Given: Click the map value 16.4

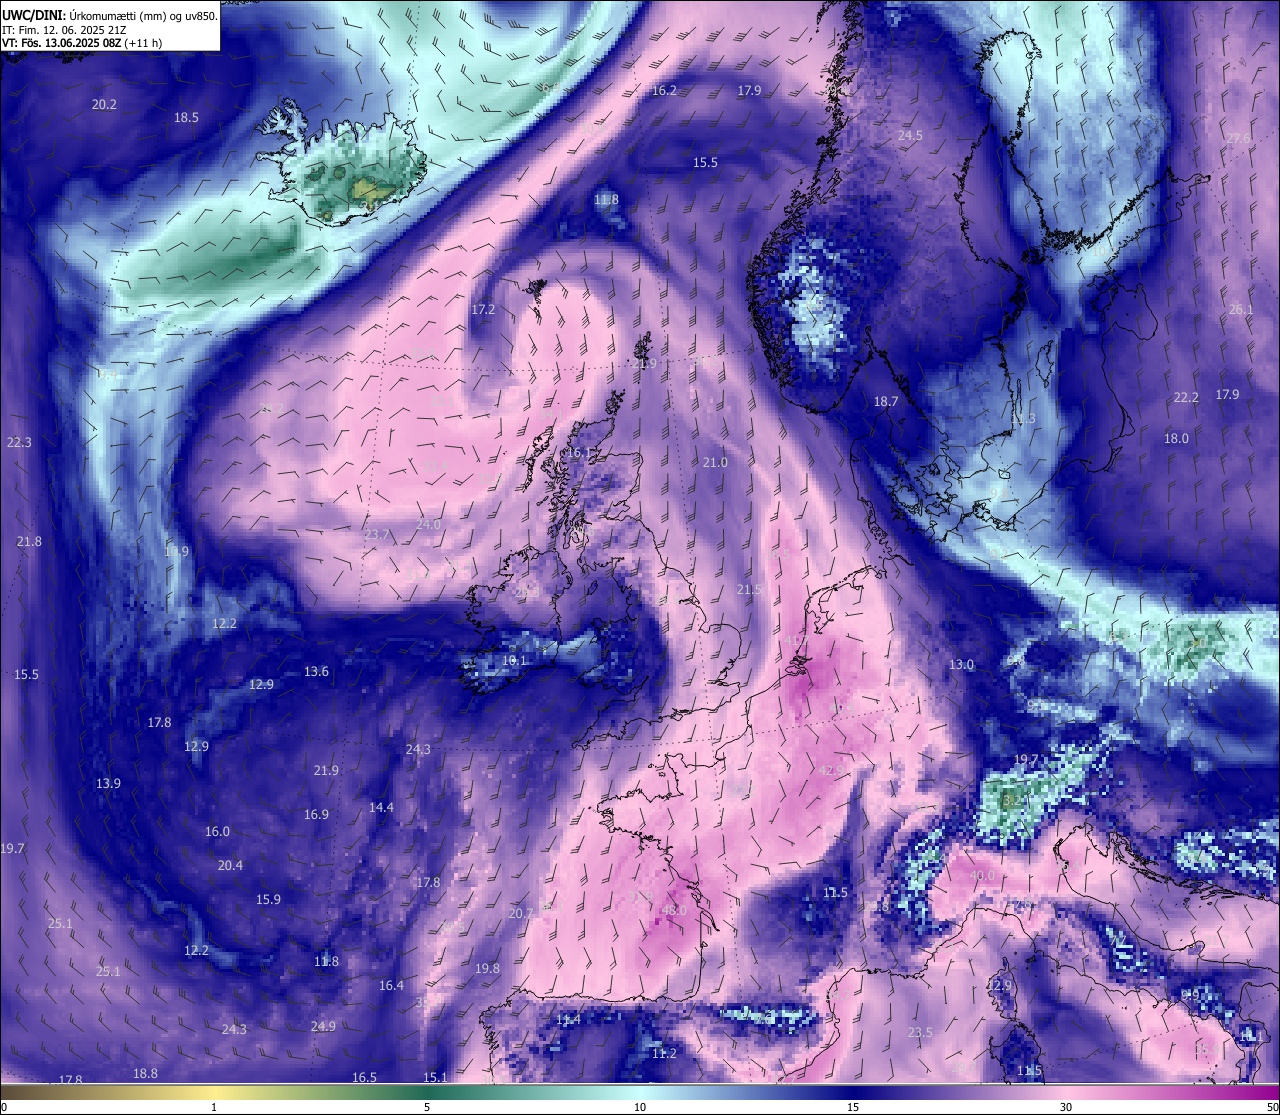Looking at the screenshot, I should coord(391,986).
